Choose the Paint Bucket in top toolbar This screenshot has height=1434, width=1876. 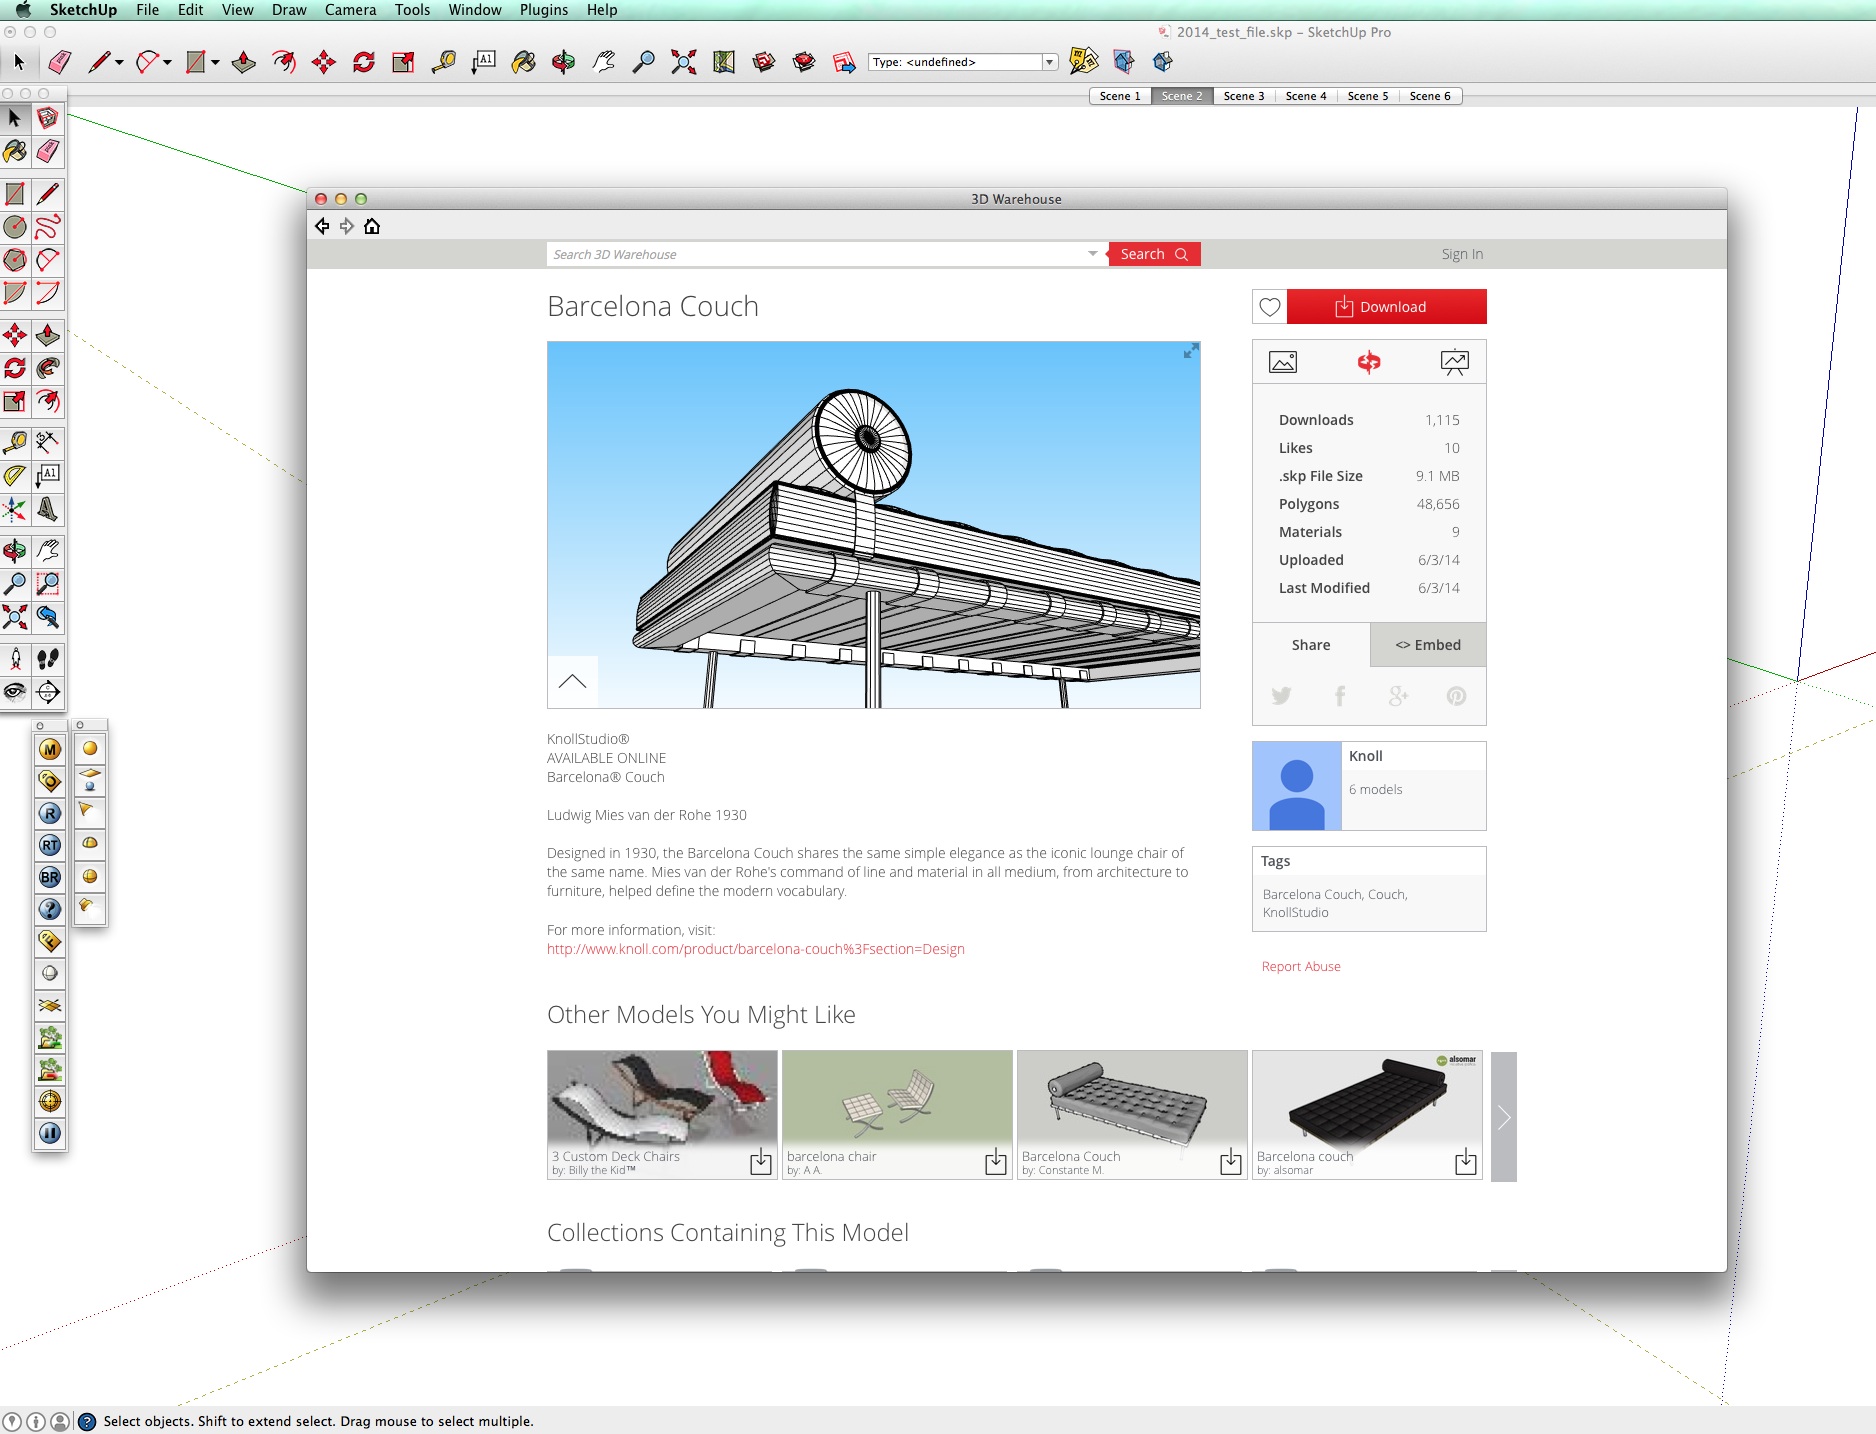[x=523, y=62]
